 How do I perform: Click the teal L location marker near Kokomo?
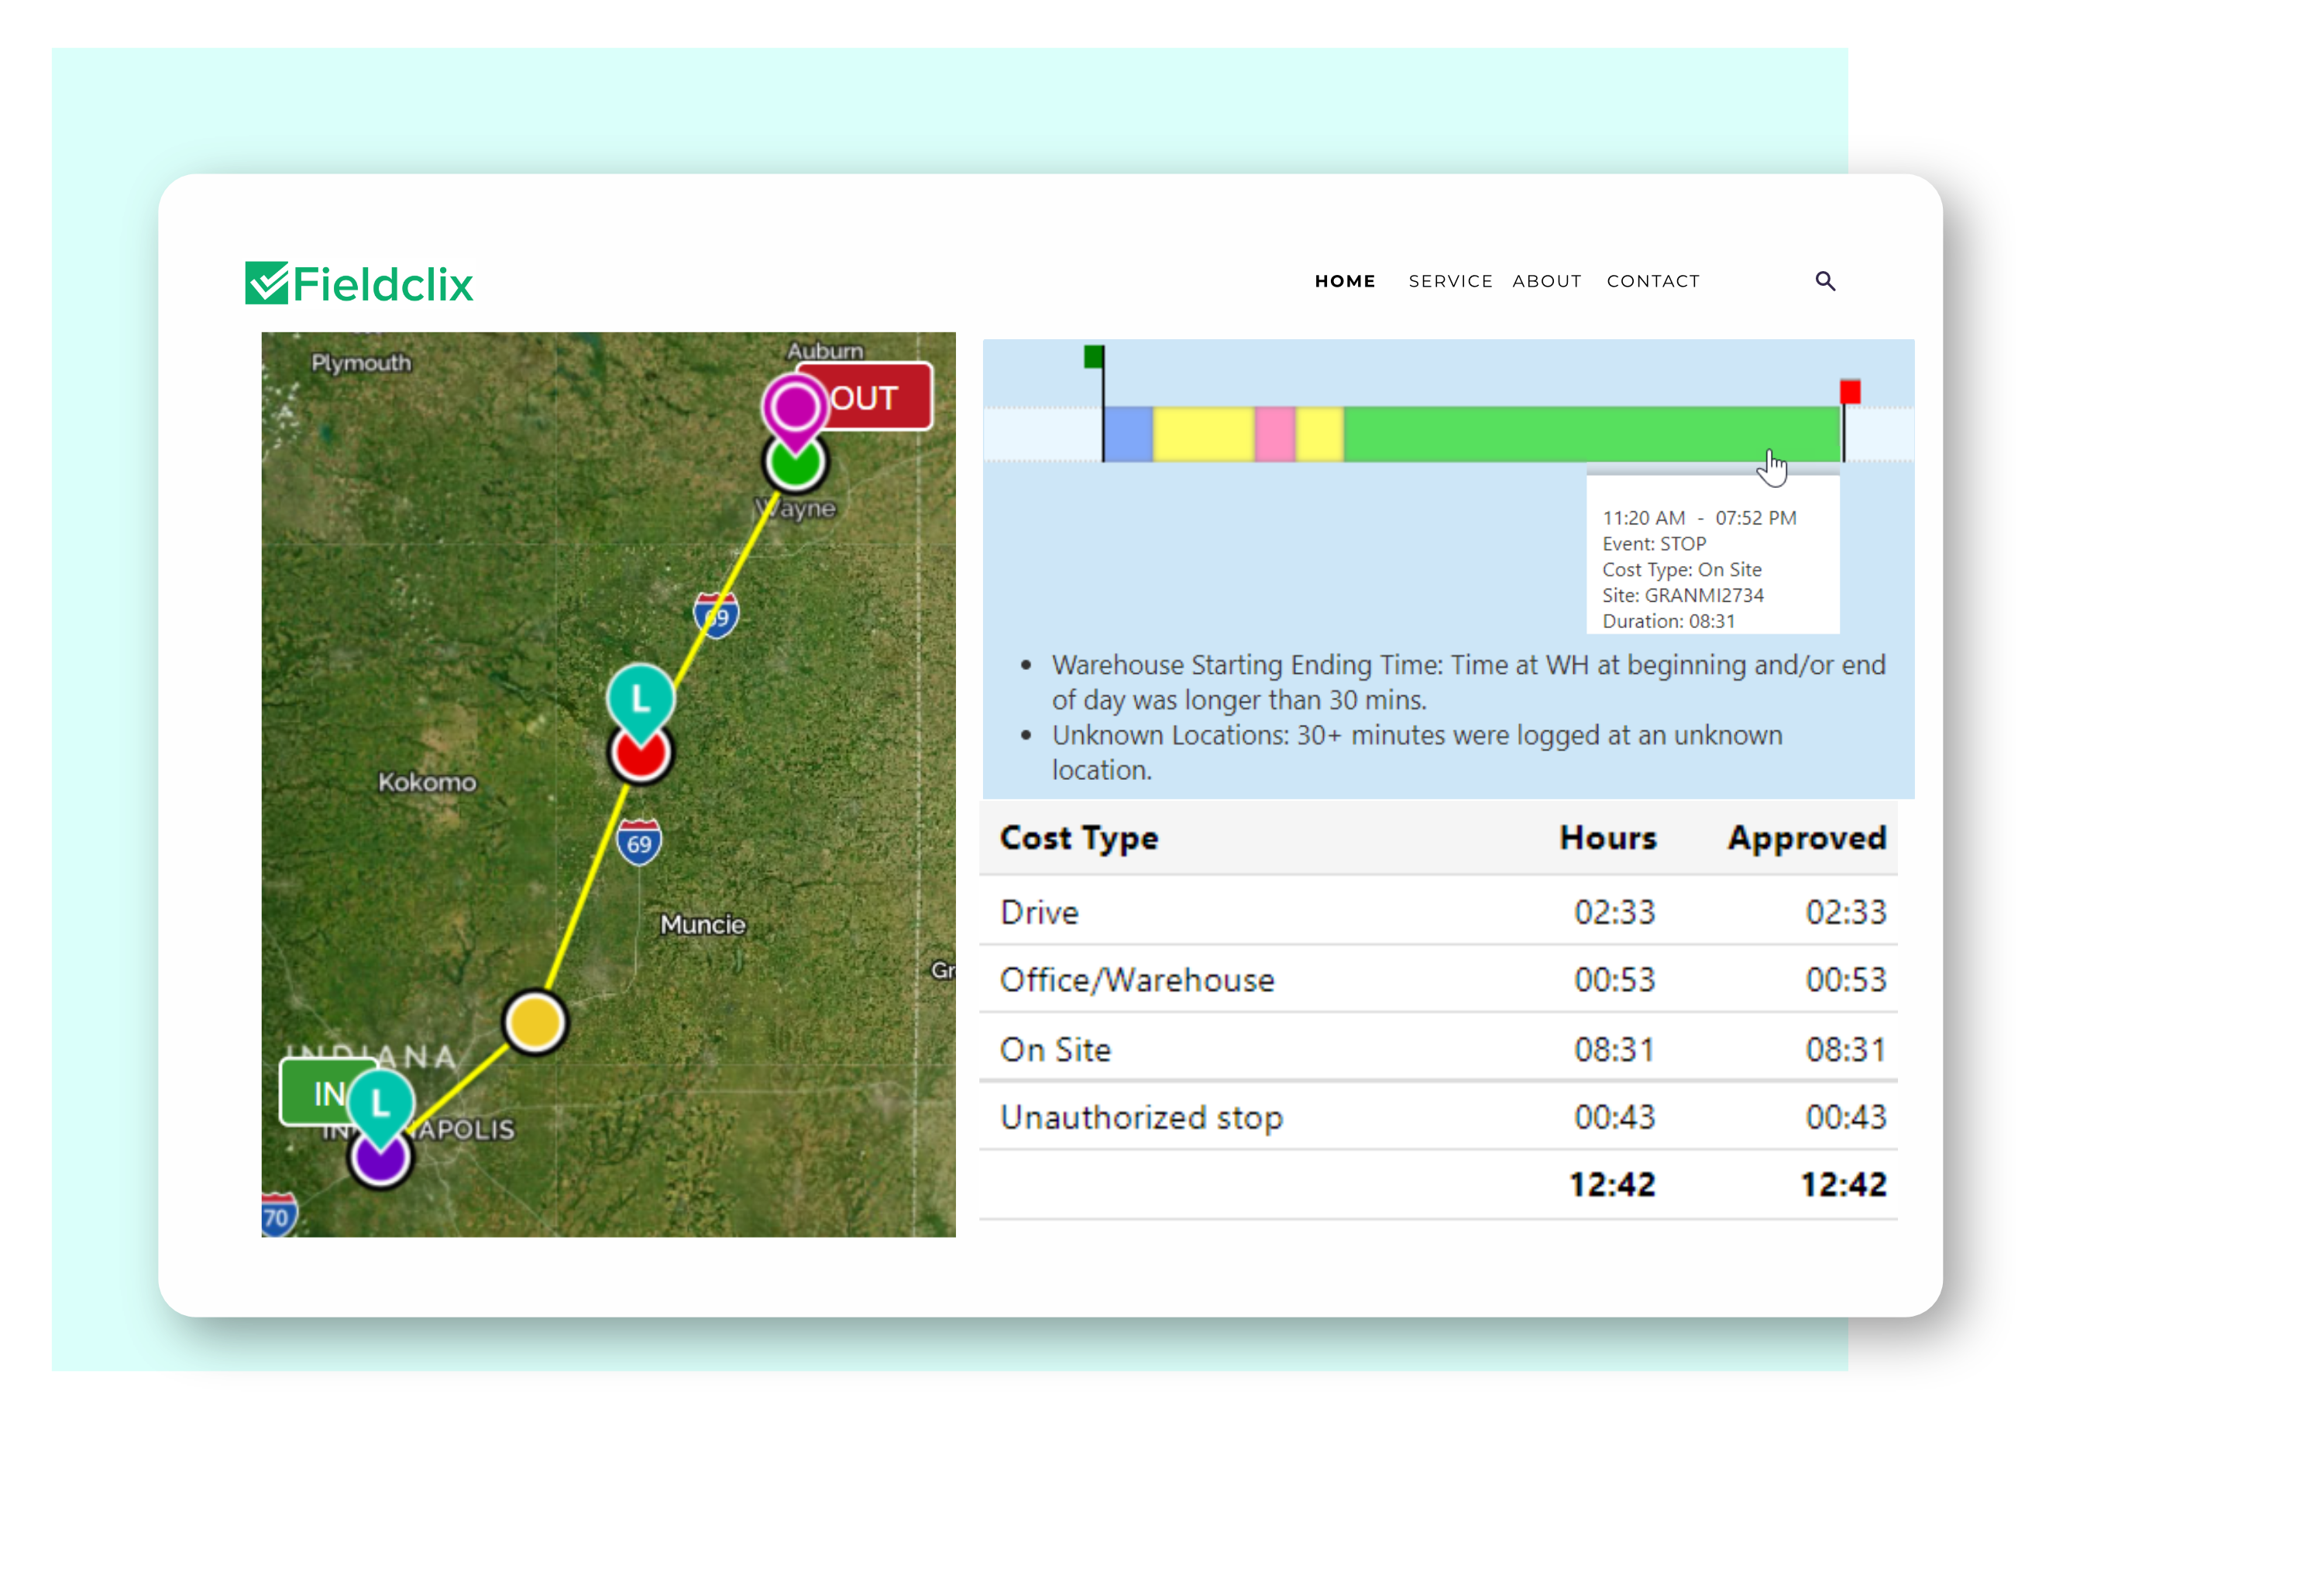point(640,698)
